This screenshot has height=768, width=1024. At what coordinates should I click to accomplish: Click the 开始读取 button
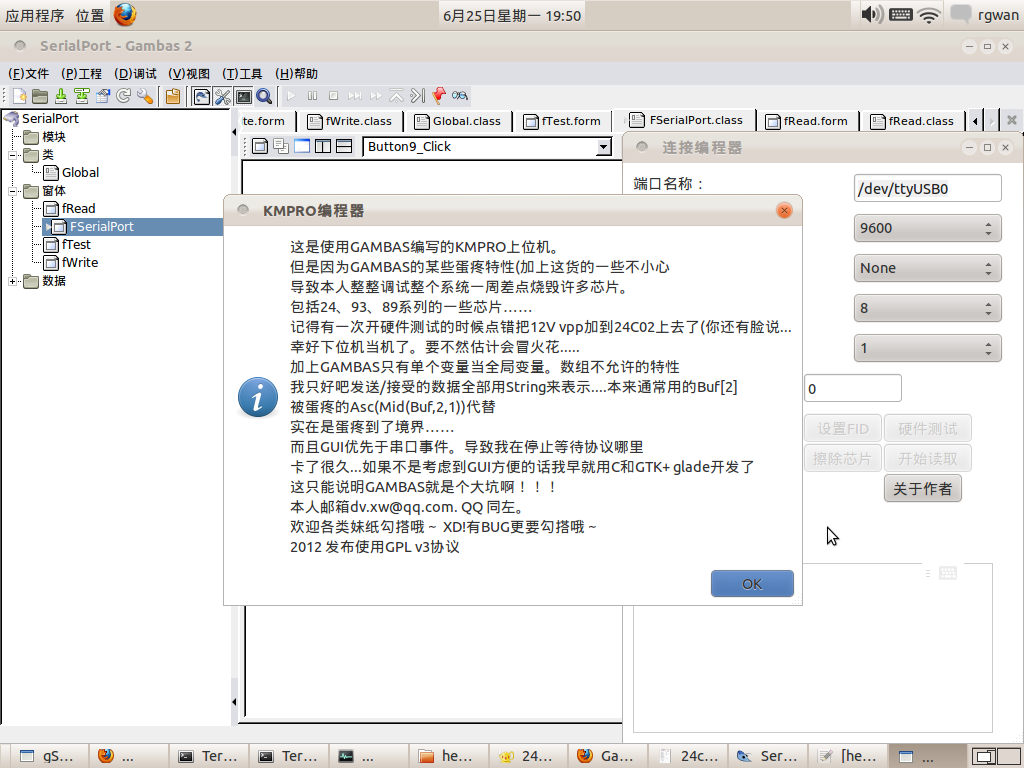[x=928, y=458]
